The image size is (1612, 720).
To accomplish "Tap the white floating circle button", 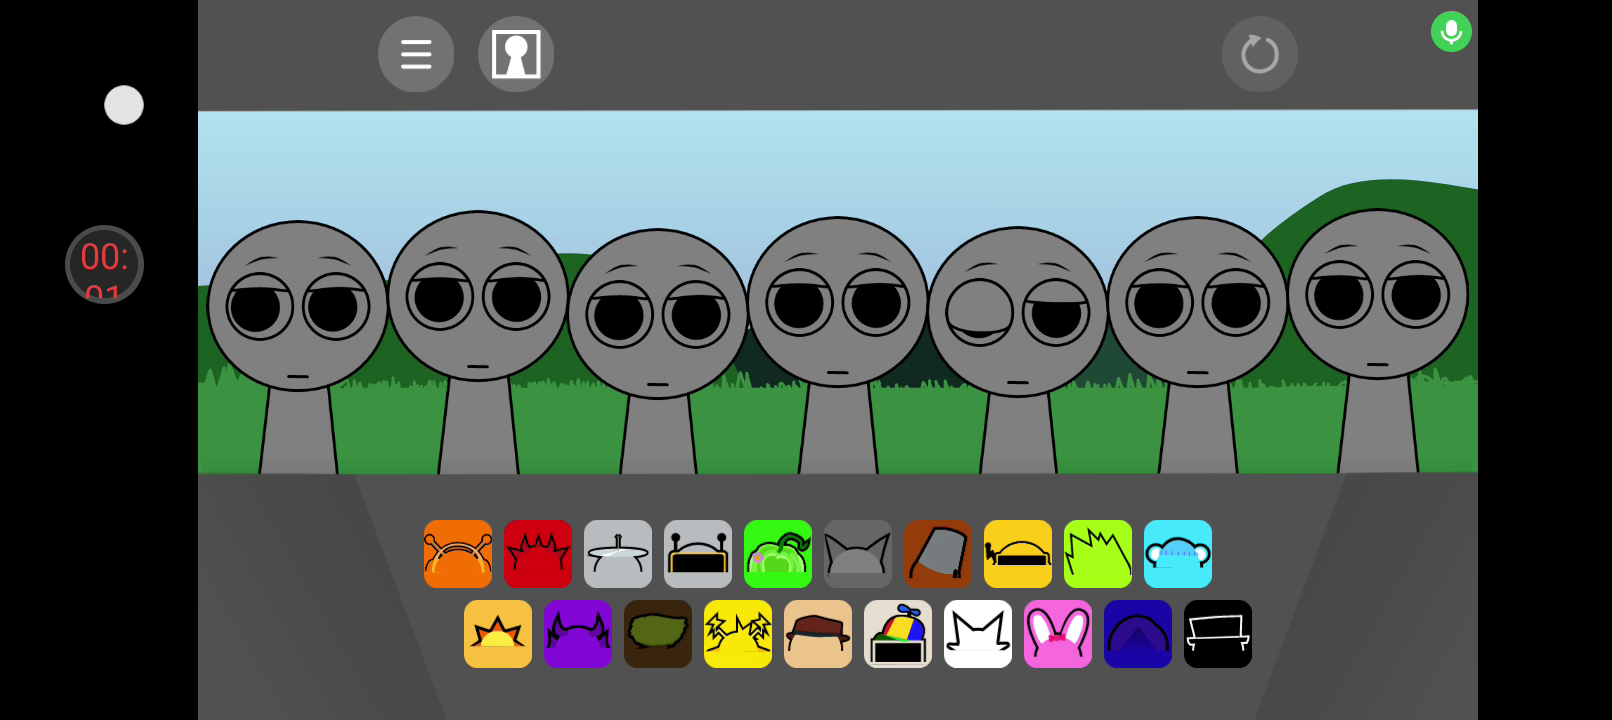I will pos(124,105).
